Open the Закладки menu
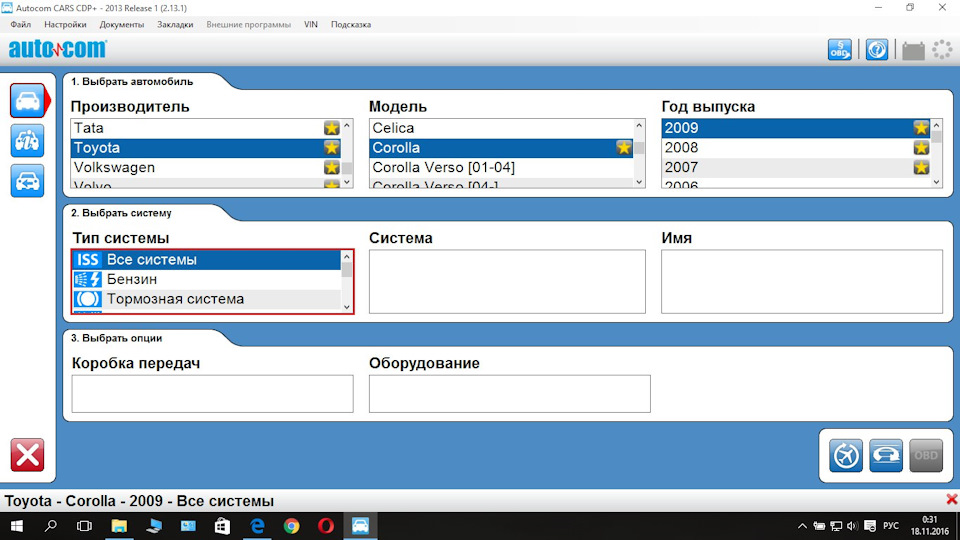The width and height of the screenshot is (960, 540). (175, 24)
